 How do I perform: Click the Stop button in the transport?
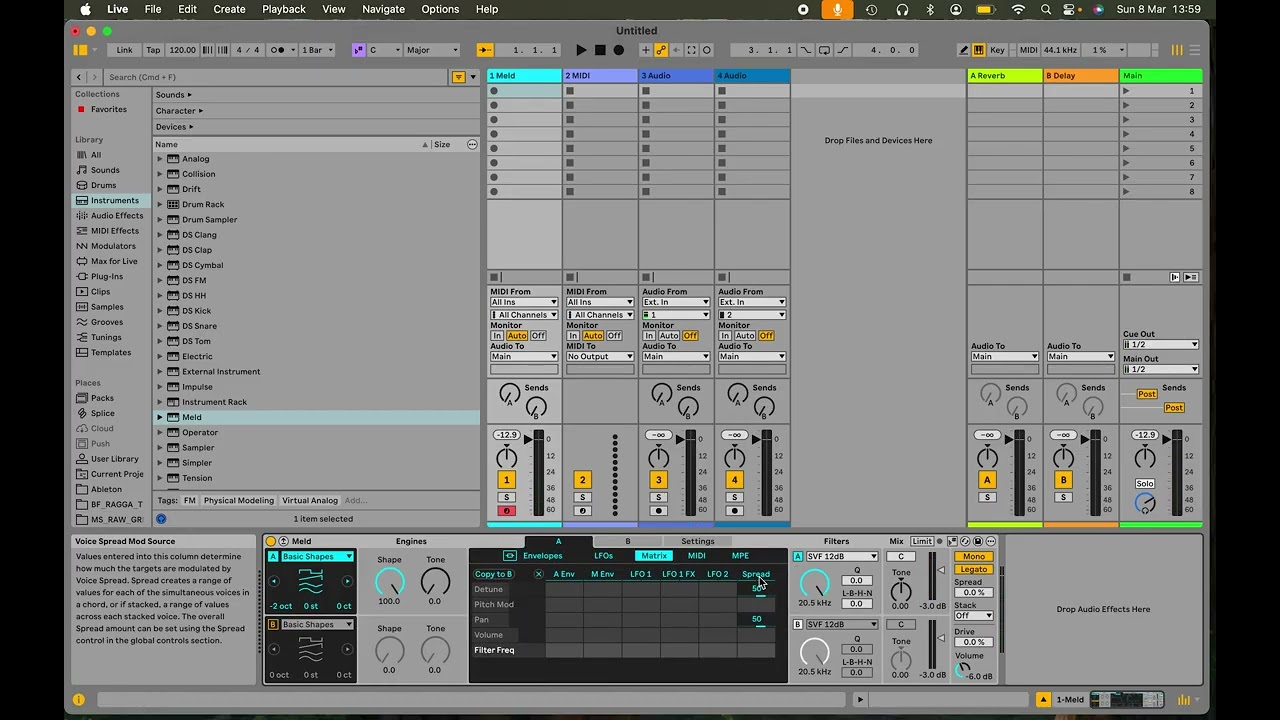point(600,50)
